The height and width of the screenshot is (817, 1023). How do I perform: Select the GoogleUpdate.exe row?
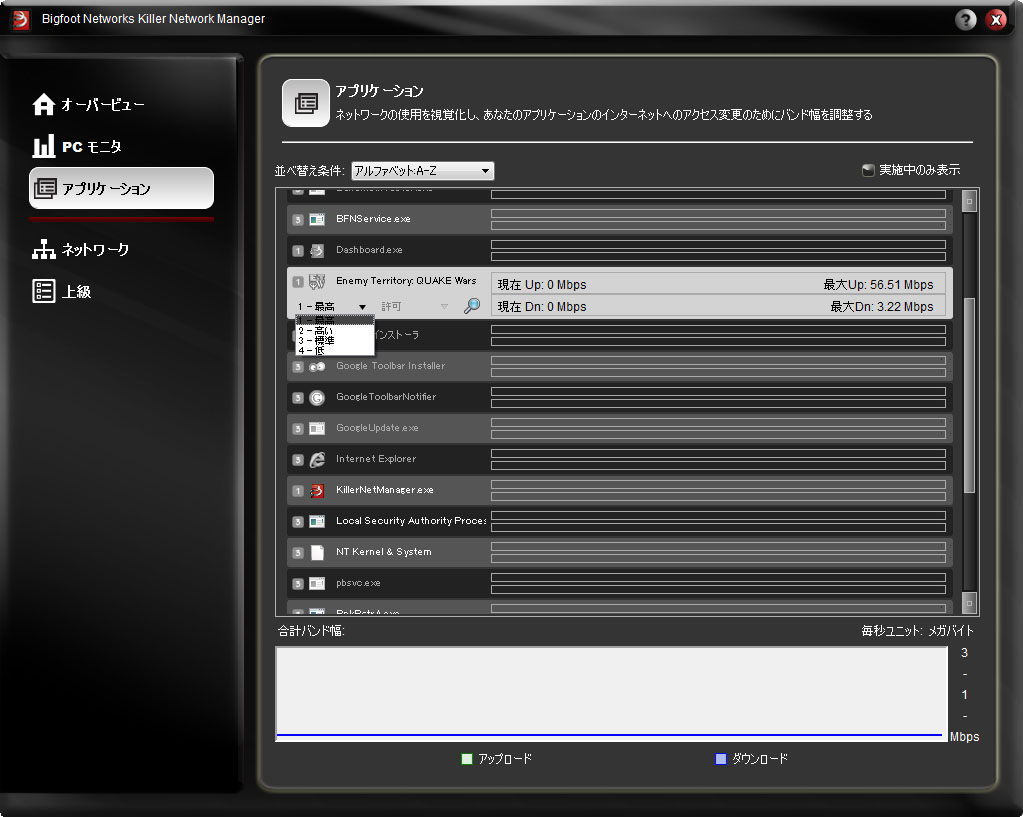tap(620, 428)
